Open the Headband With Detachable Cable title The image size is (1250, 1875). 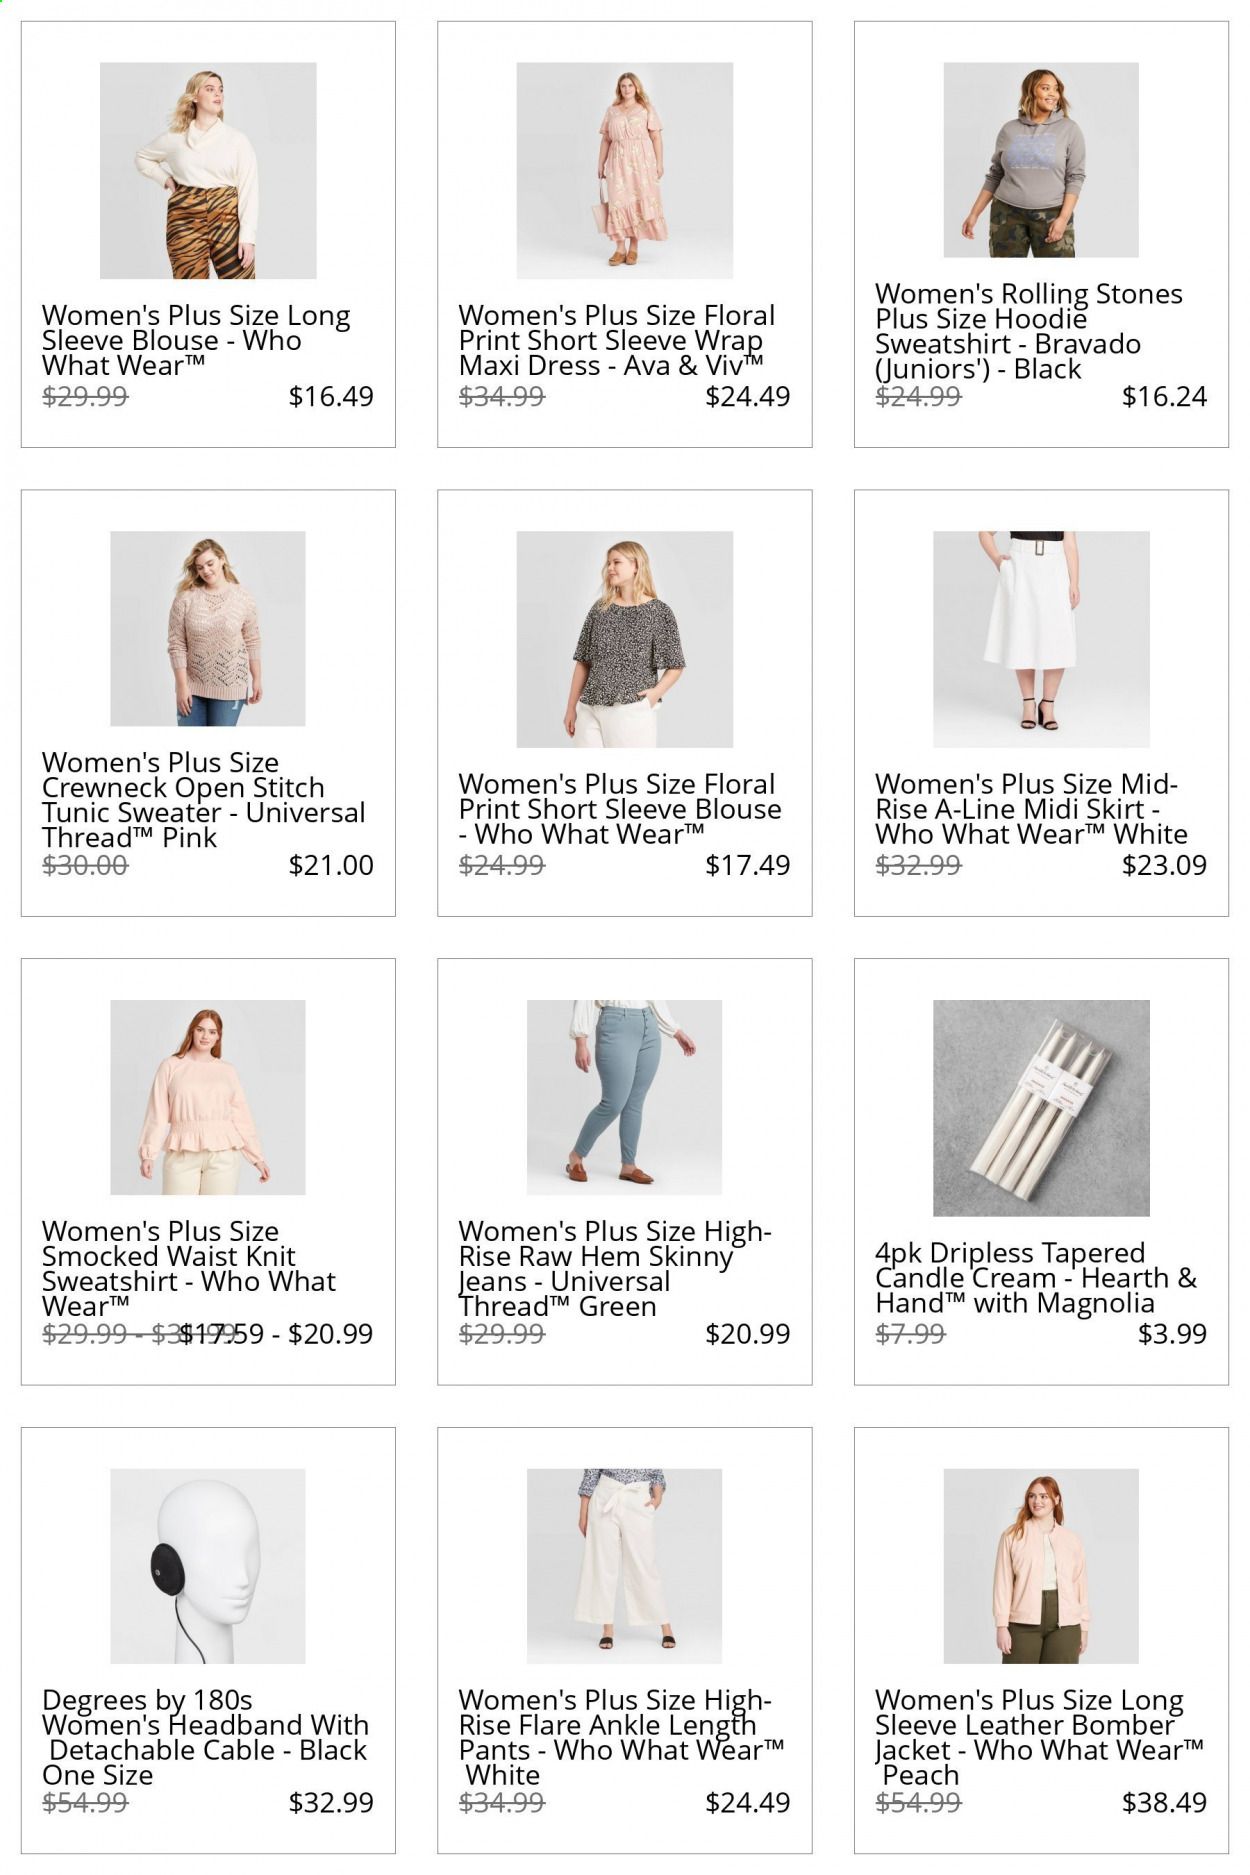coord(205,1737)
